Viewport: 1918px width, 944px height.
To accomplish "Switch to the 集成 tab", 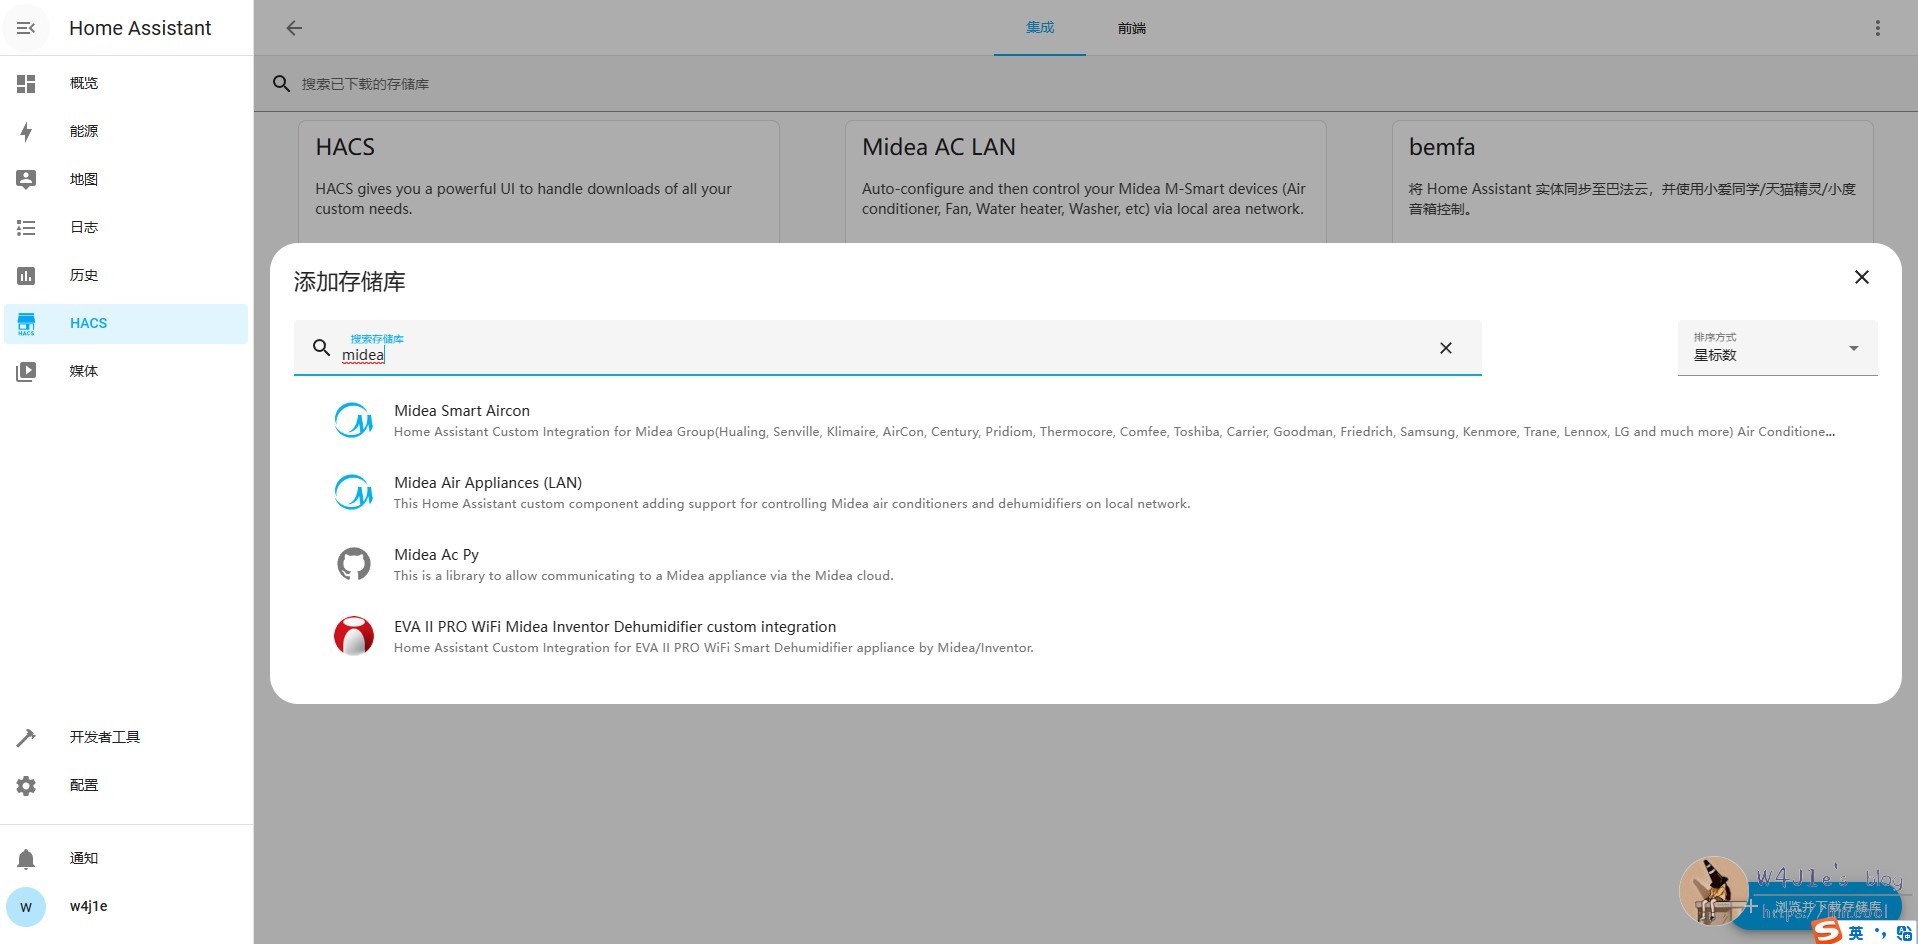I will [x=1039, y=28].
